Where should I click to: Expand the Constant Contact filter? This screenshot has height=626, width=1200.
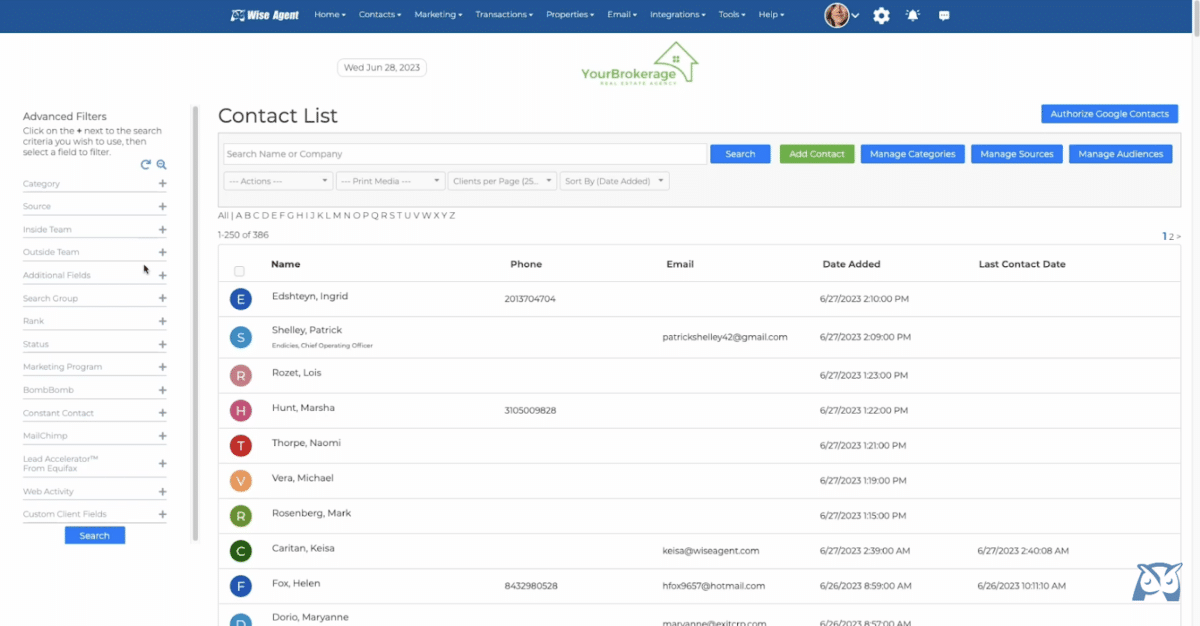click(x=162, y=414)
